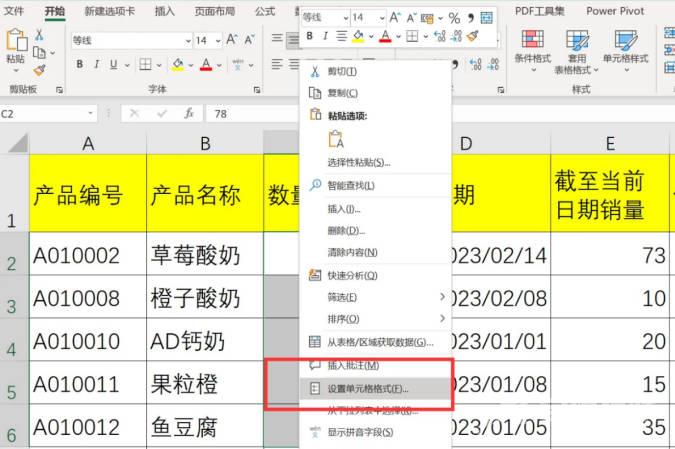
Task: Open ribbon font color dropdown arrow
Action: pos(219,65)
